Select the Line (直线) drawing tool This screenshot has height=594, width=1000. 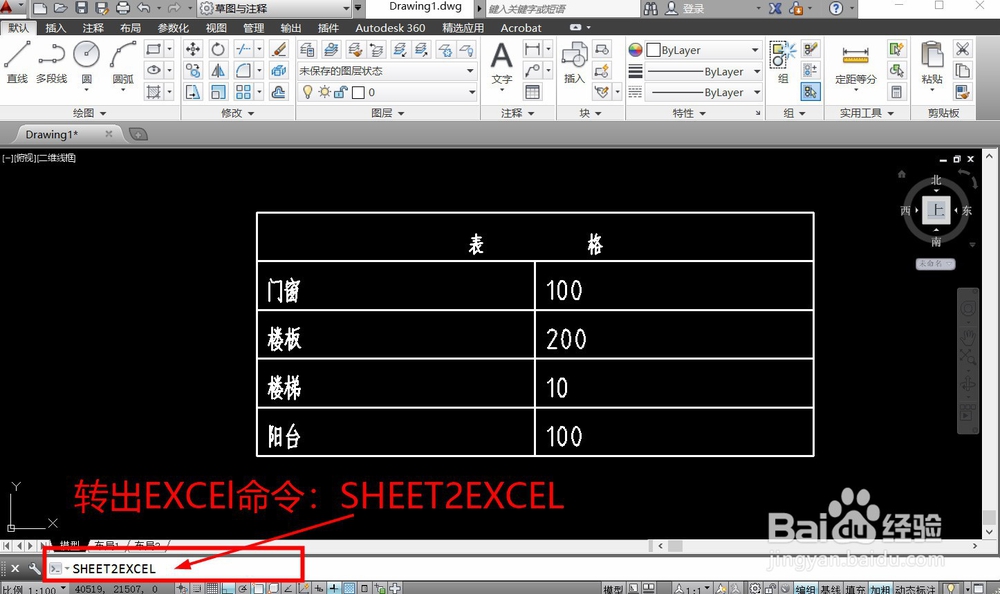(17, 62)
